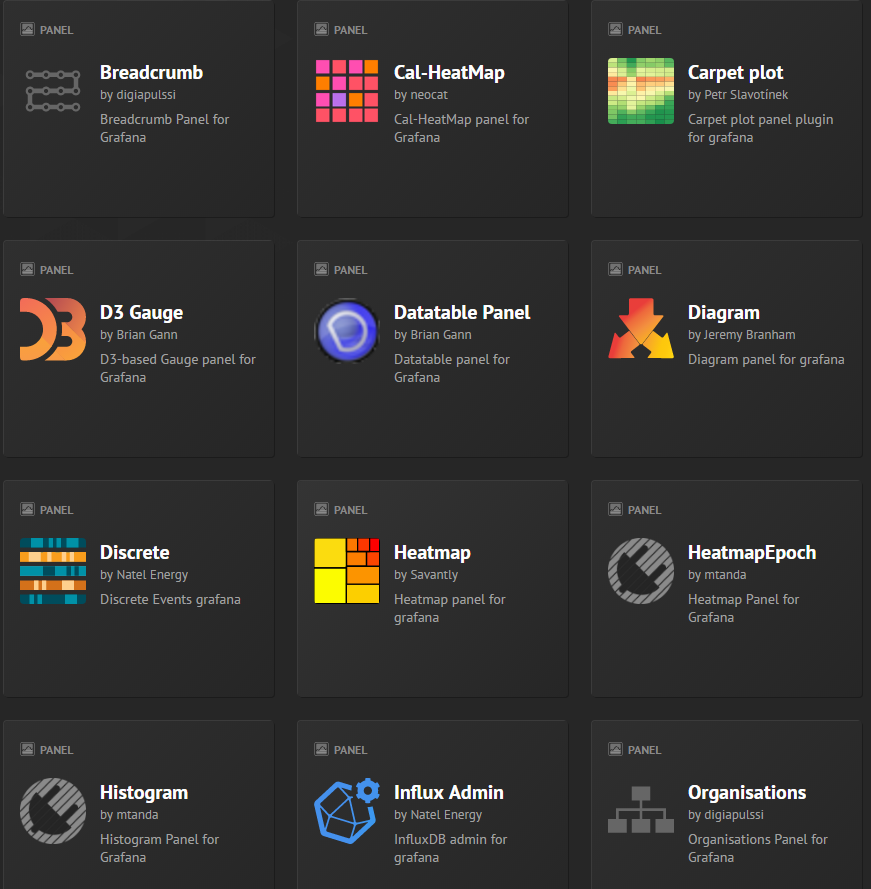Click the Heatmap yellow-orange treemap icon
Viewport: 871px width, 889px height.
click(x=347, y=571)
